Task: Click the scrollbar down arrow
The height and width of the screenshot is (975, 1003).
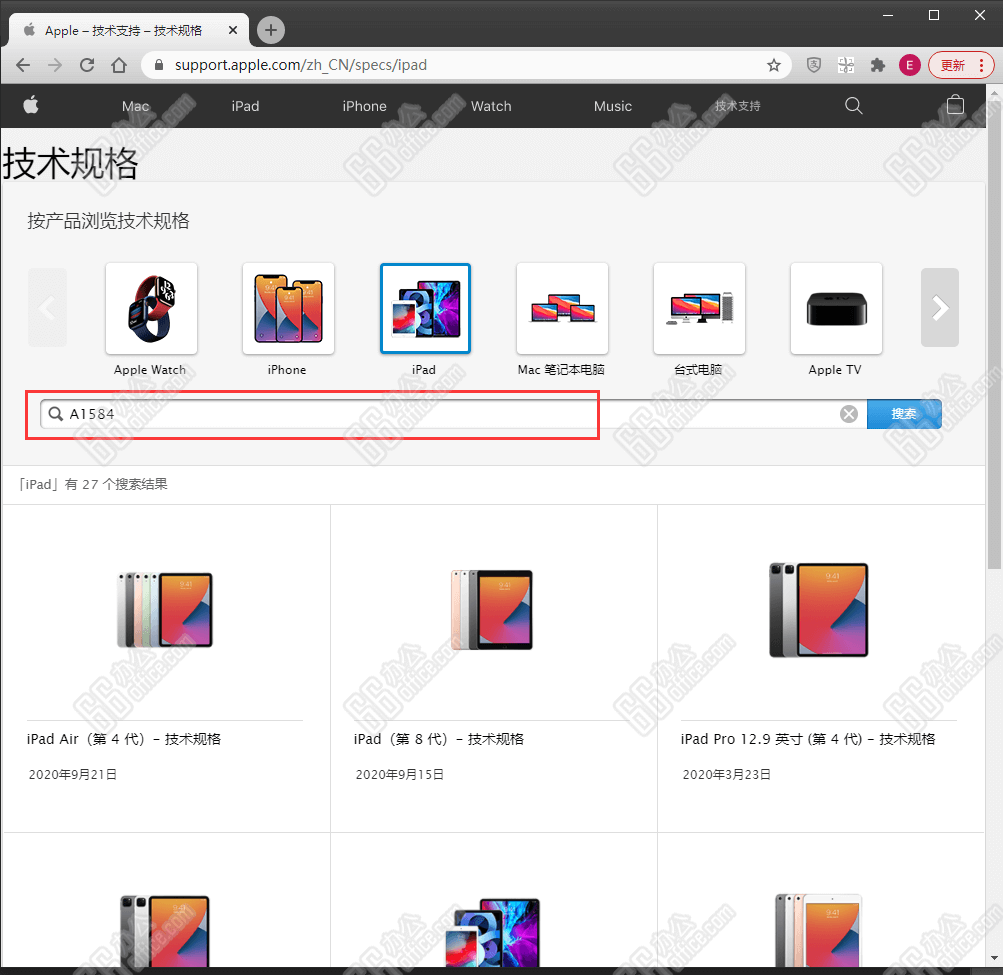Action: coord(994,958)
